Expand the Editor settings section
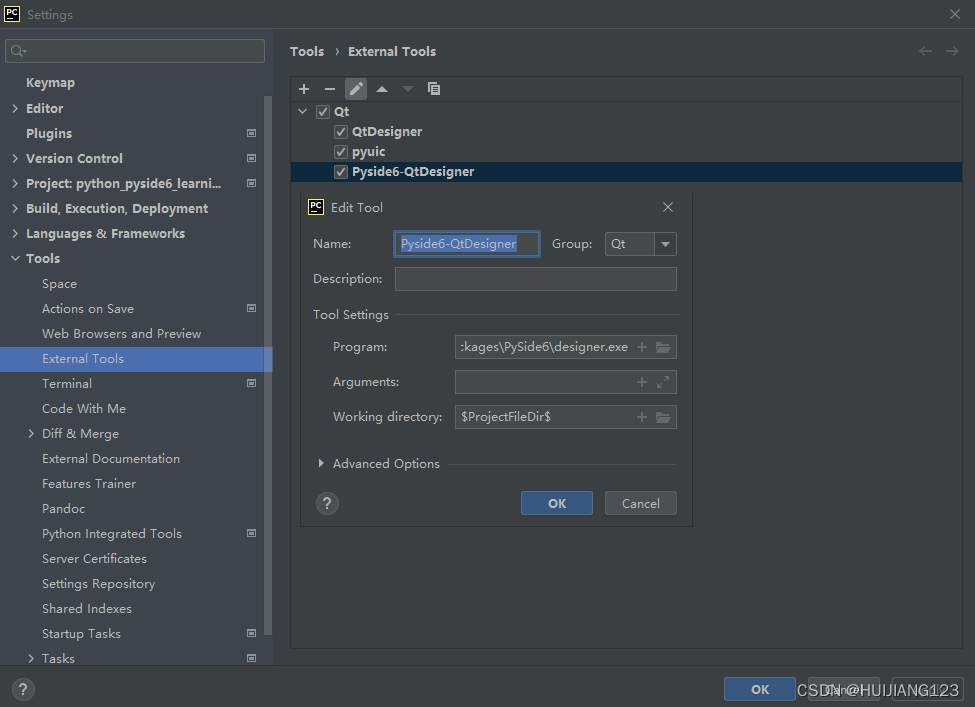 [15, 108]
